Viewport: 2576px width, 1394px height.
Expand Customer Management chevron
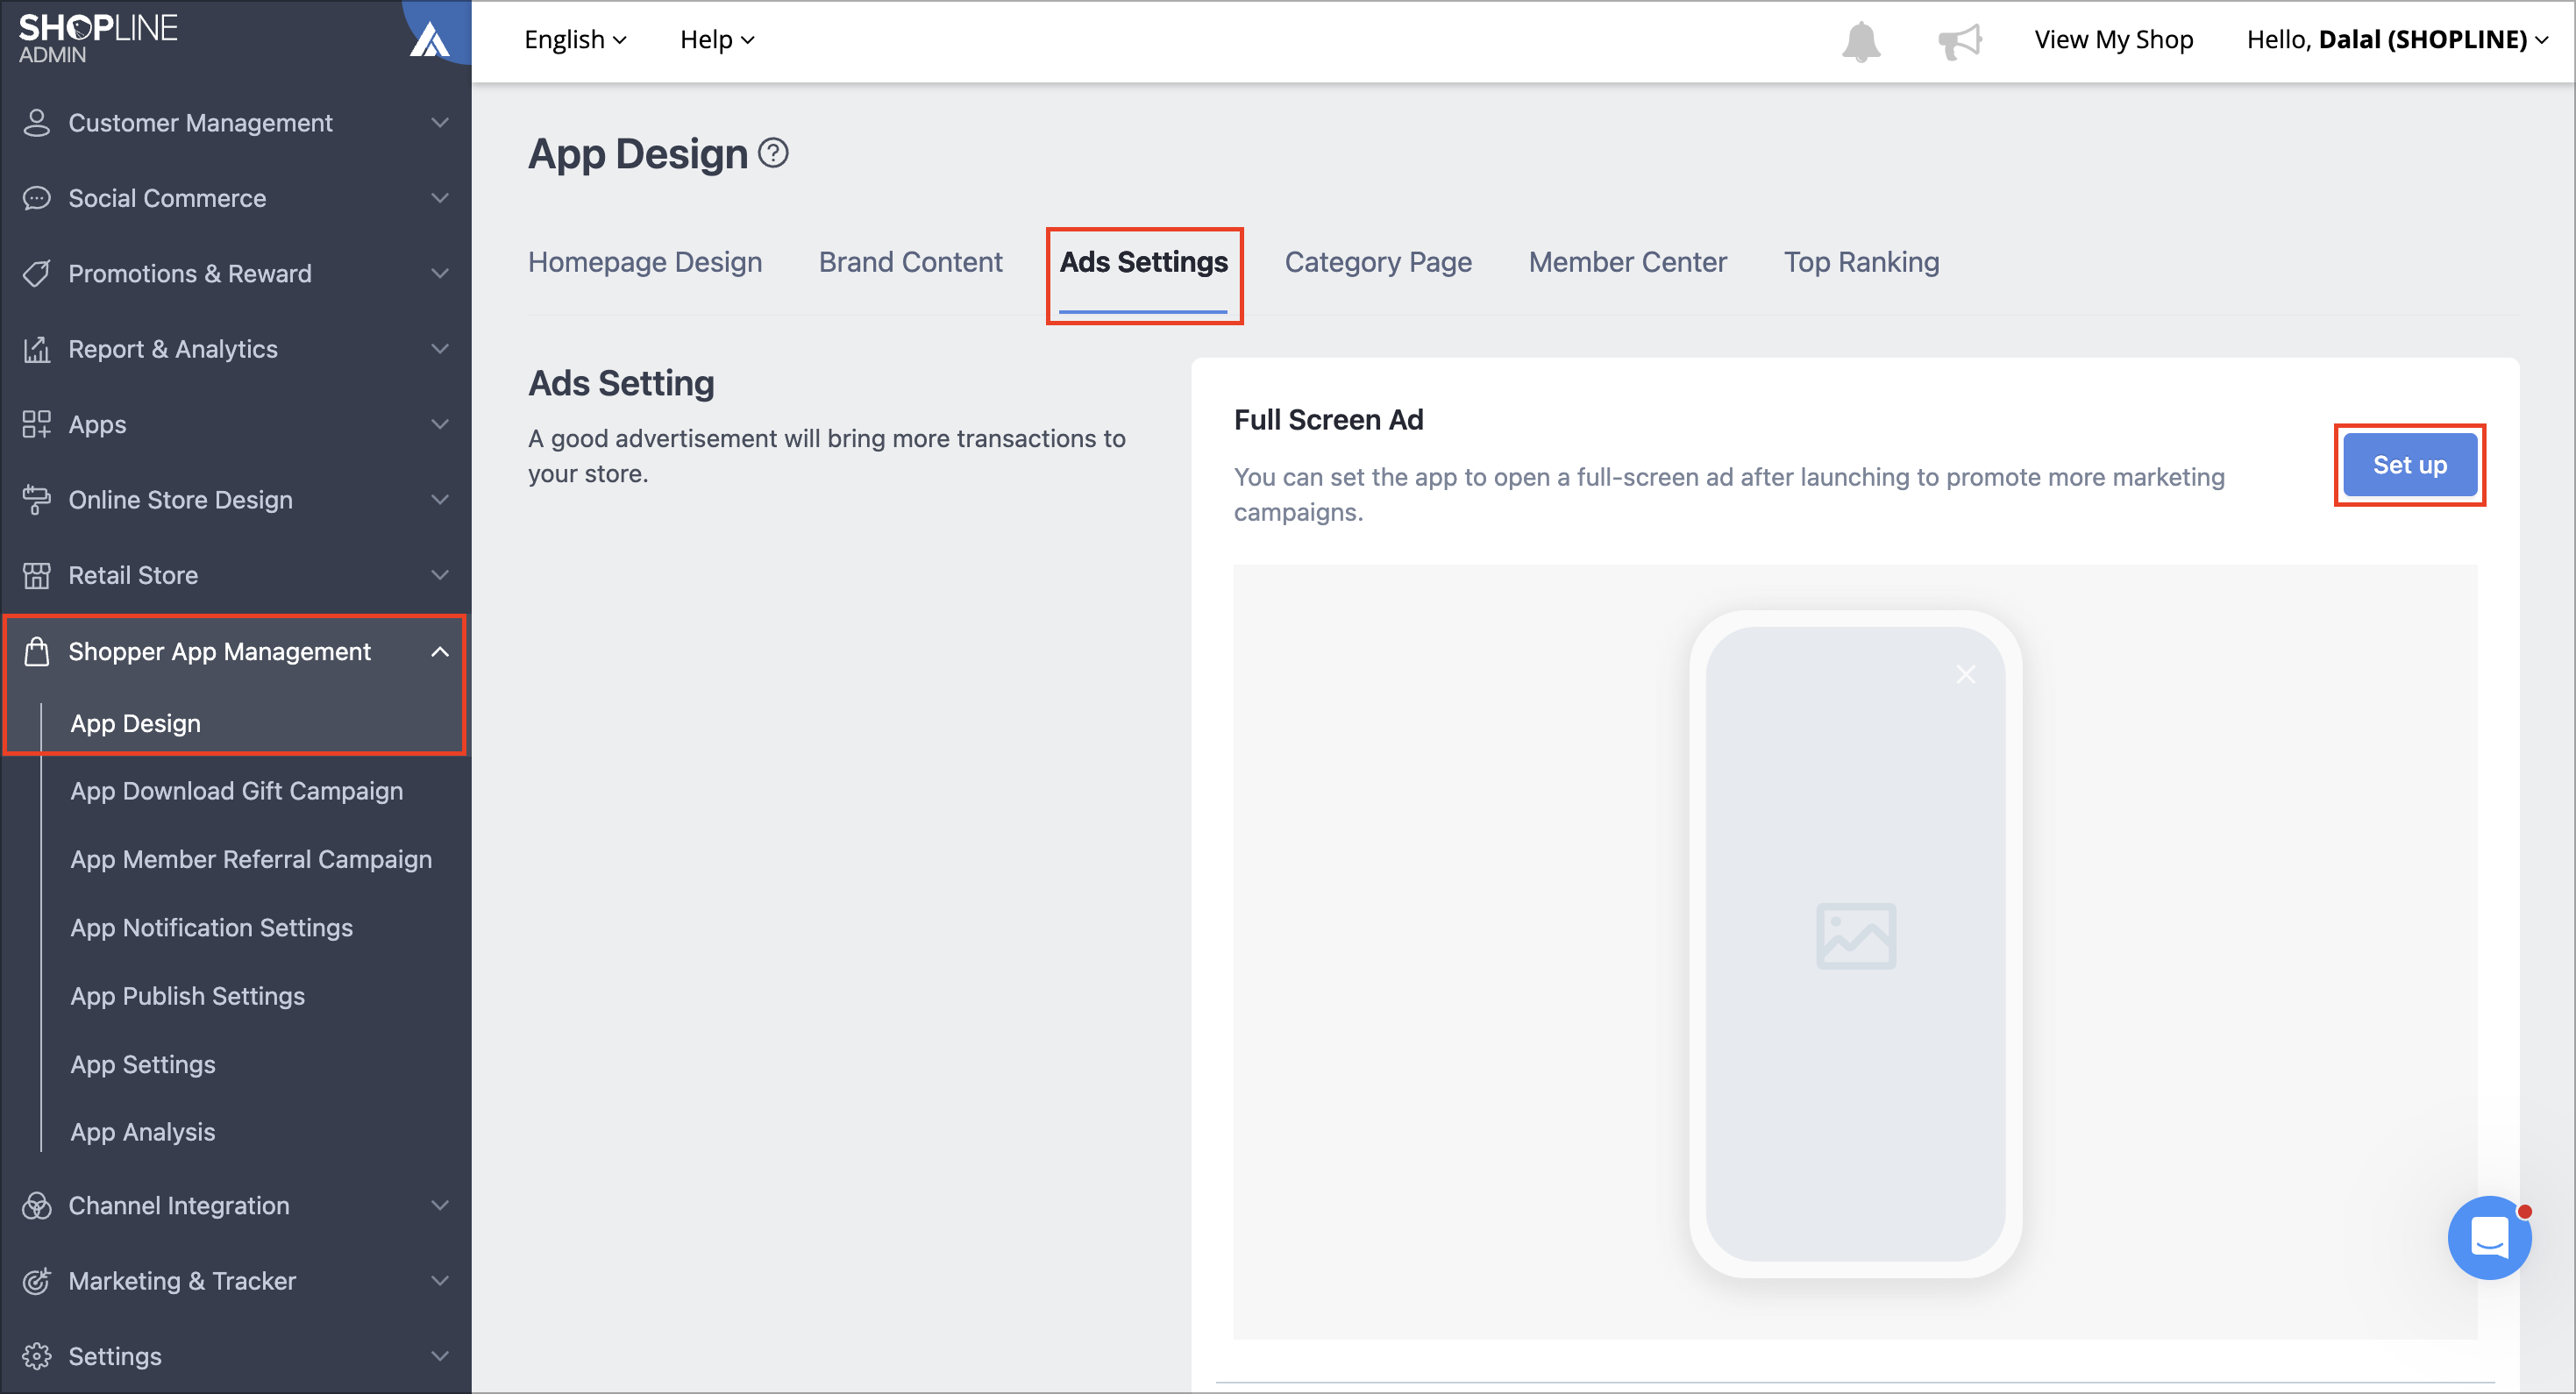pos(440,122)
